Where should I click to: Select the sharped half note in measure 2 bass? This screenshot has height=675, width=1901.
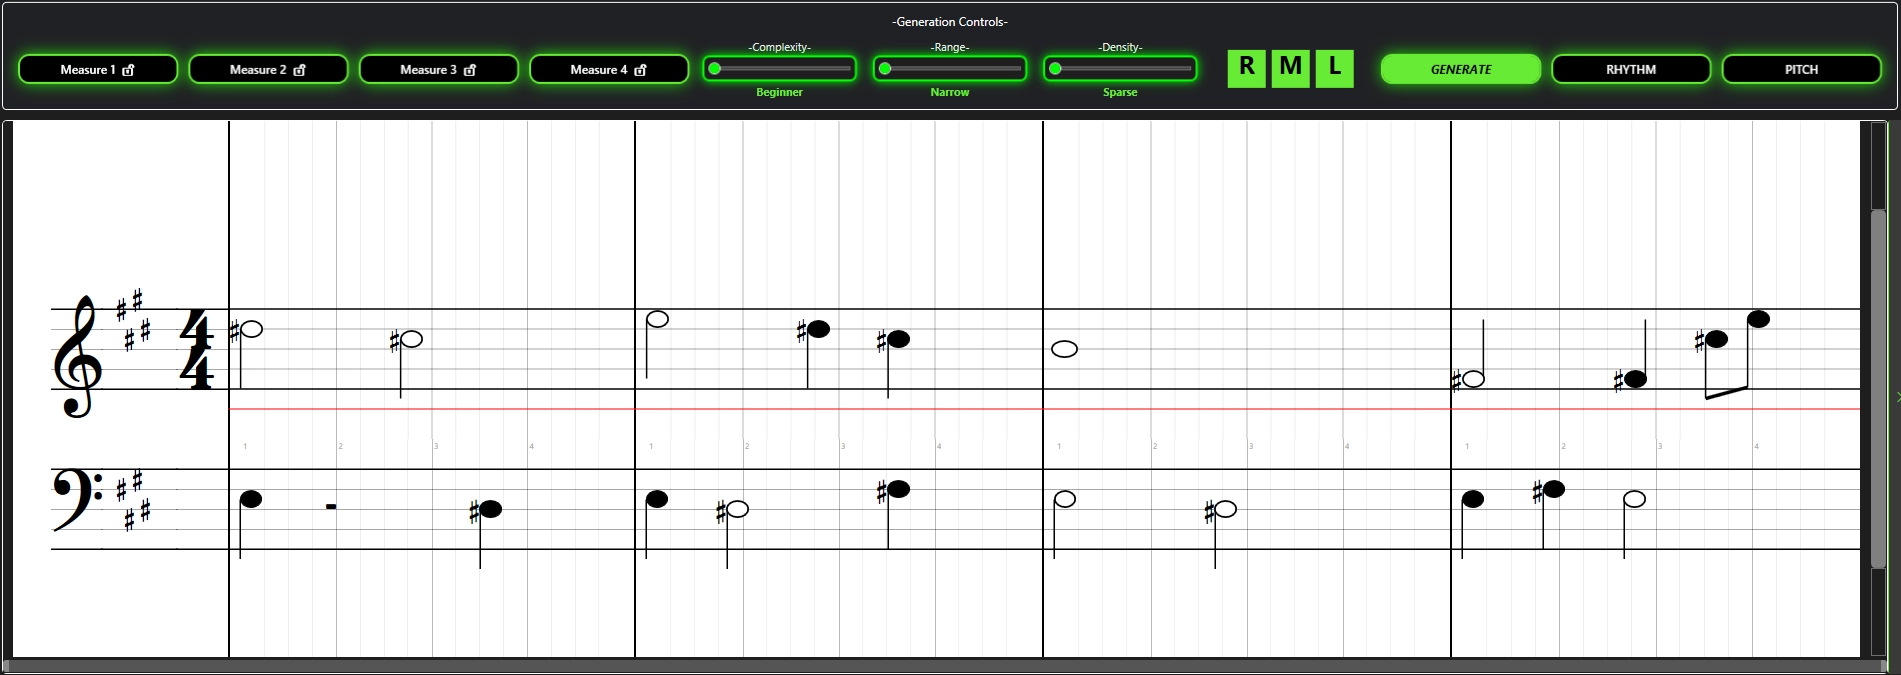click(x=737, y=509)
